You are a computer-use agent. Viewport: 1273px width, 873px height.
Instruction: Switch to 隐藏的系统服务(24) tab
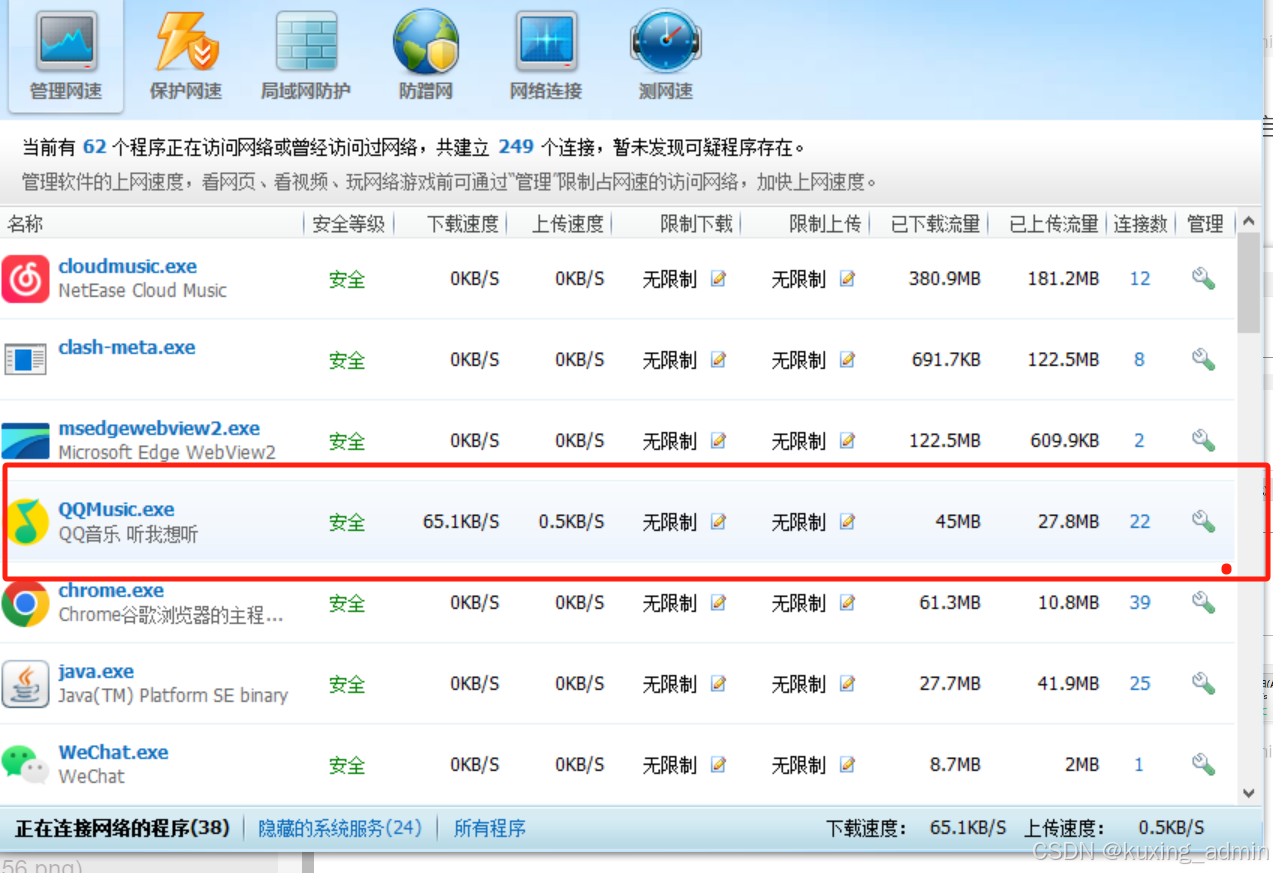click(x=340, y=828)
